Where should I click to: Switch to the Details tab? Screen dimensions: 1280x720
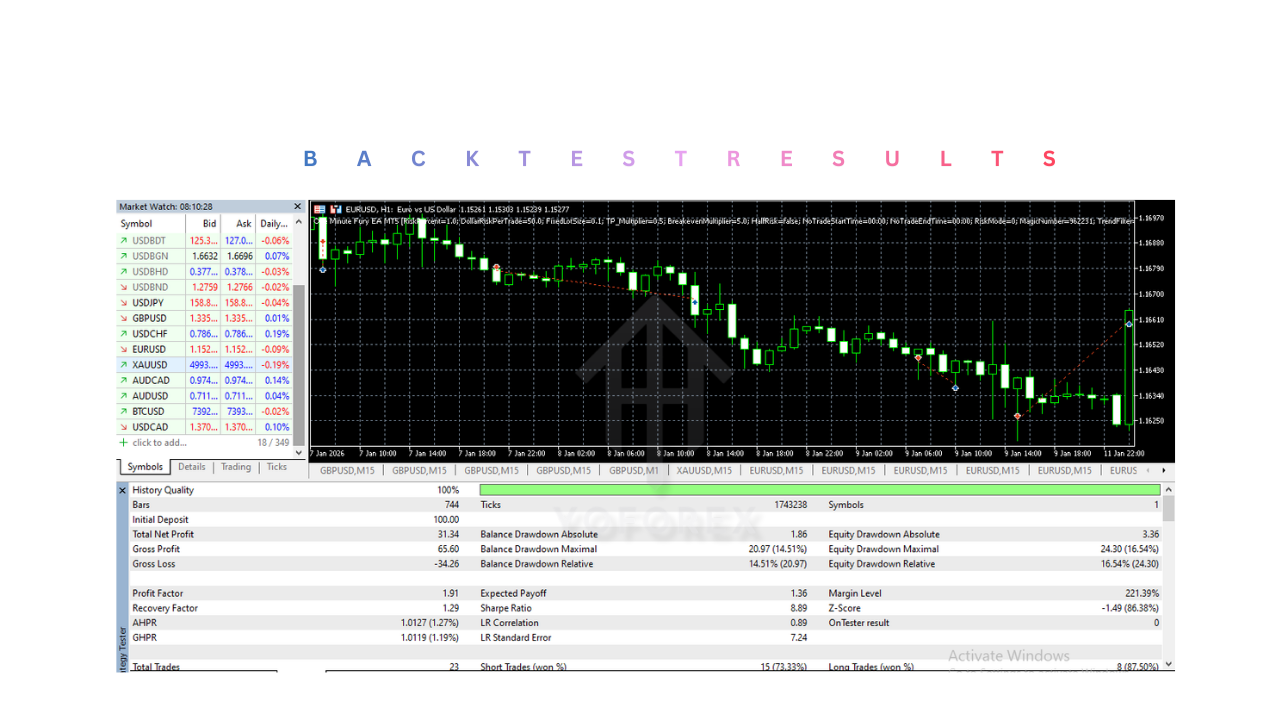[191, 467]
